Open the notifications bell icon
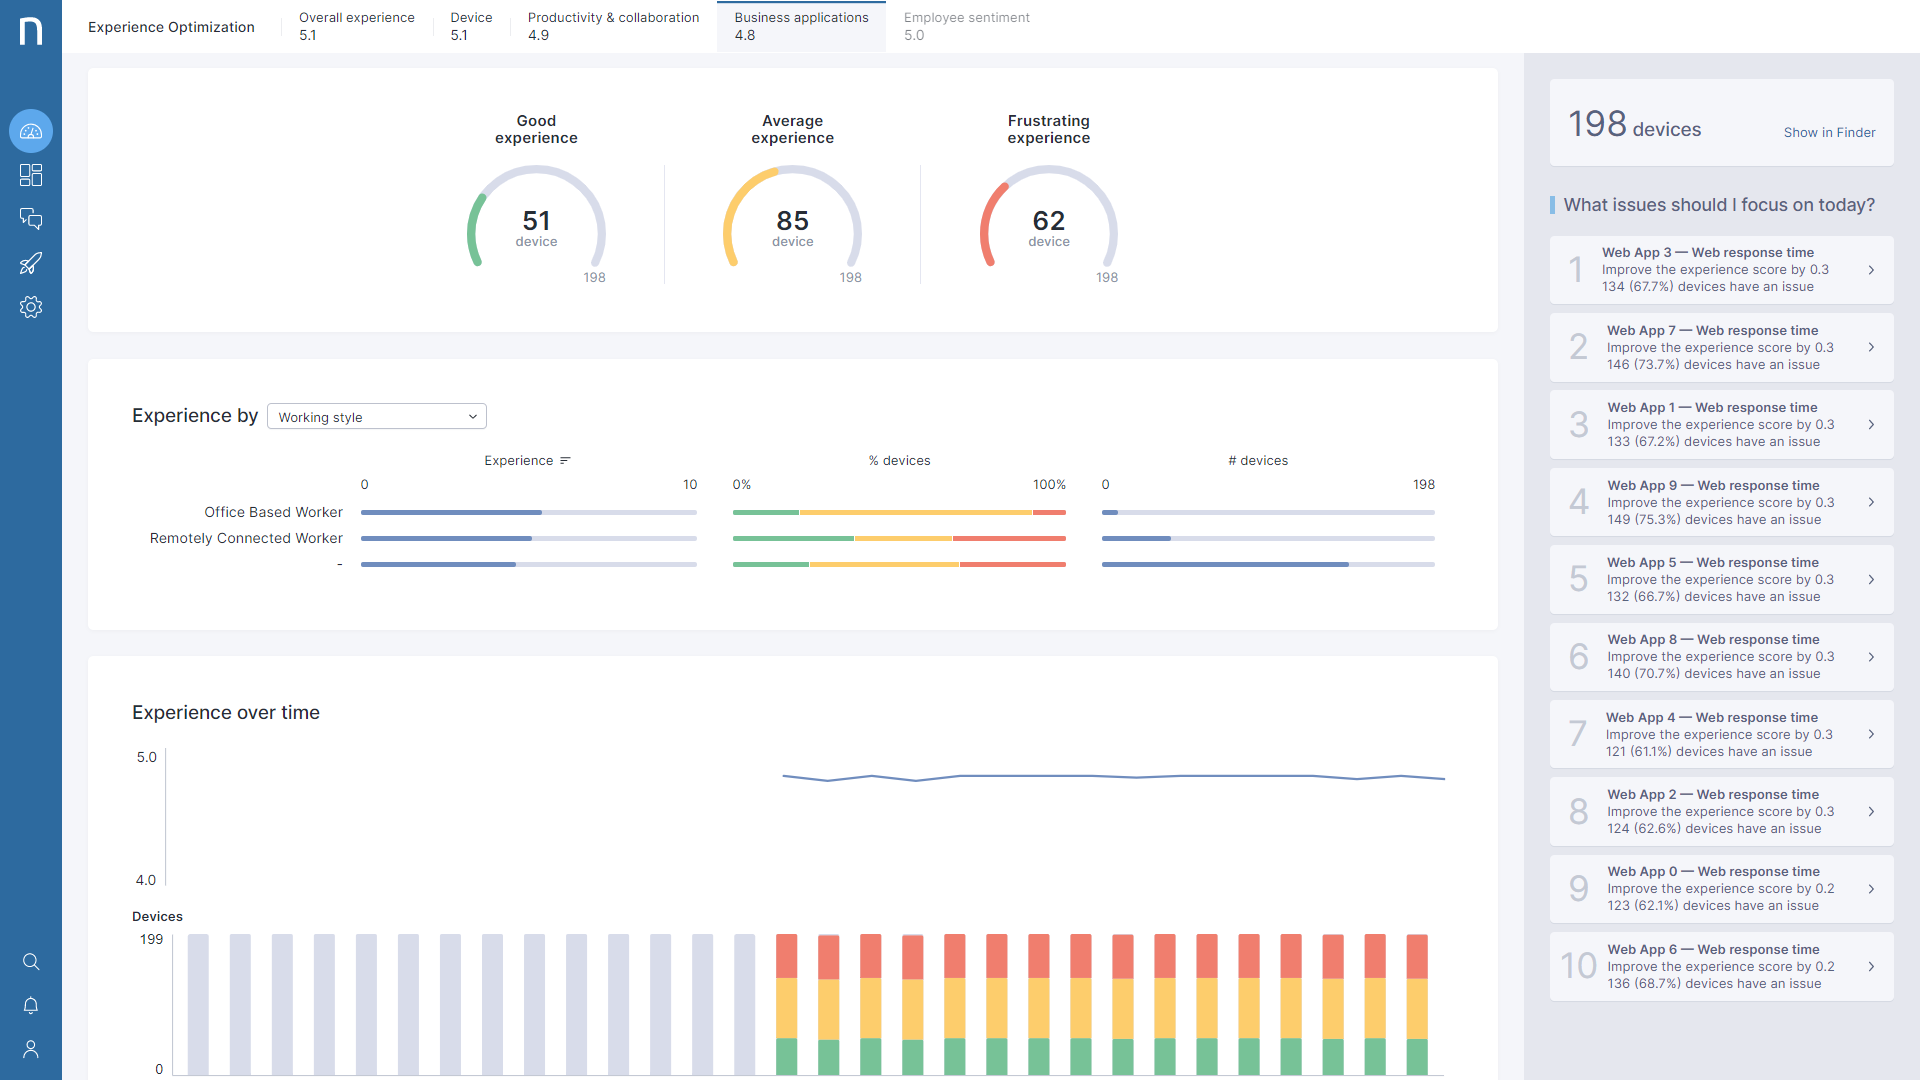Image resolution: width=1920 pixels, height=1080 pixels. pyautogui.click(x=31, y=1006)
